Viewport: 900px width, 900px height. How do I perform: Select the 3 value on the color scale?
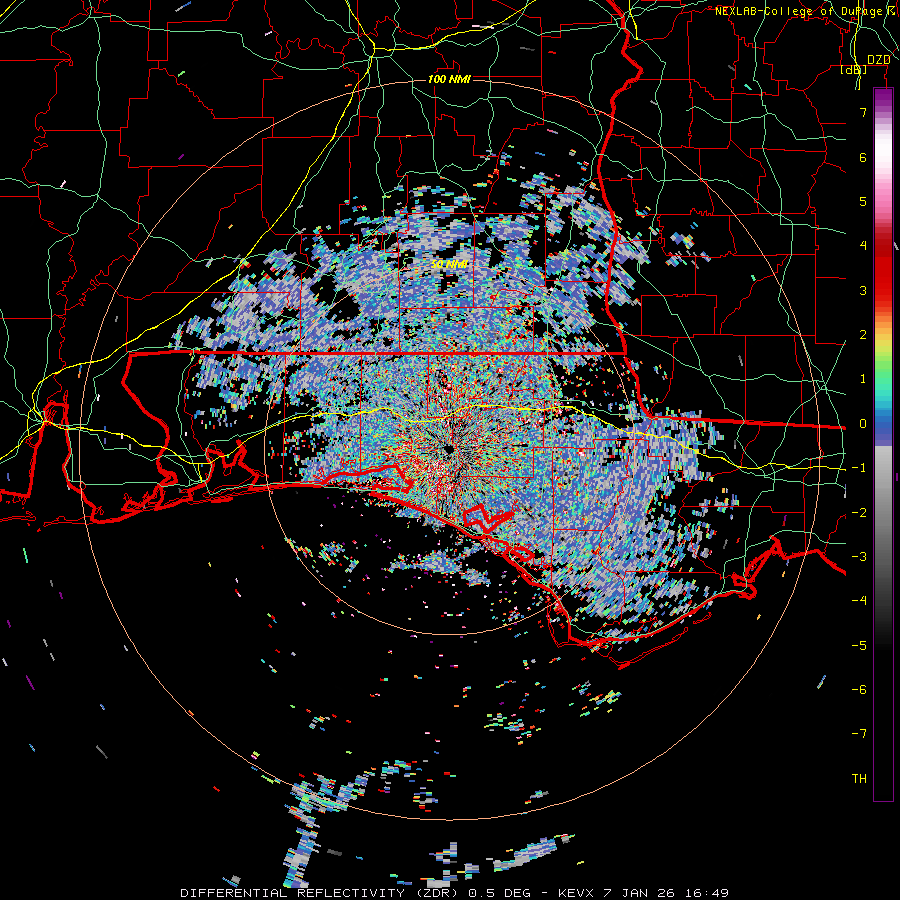(x=863, y=290)
